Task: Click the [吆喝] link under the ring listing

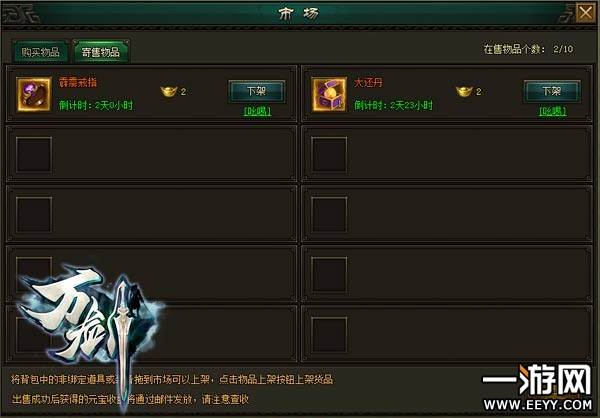Action: (x=257, y=111)
